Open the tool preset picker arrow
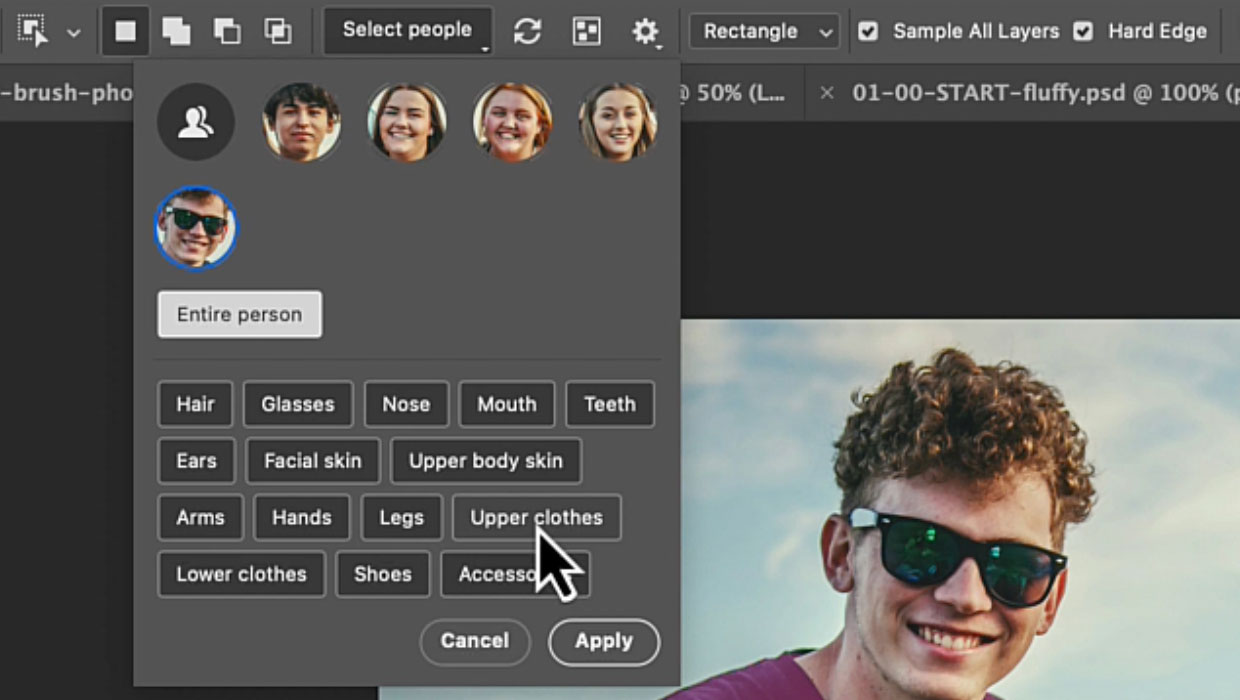The image size is (1240, 700). pos(73,32)
